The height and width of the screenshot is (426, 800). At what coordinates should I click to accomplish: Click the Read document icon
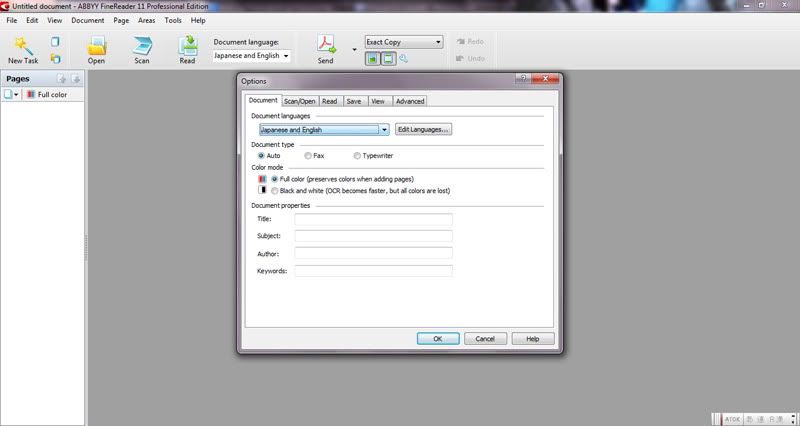click(187, 45)
